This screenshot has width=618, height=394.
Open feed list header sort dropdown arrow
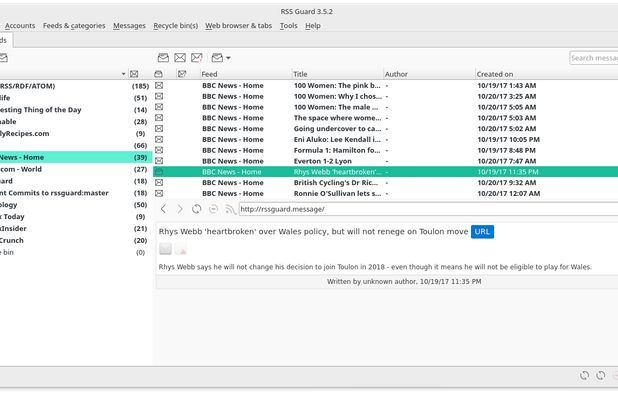tap(123, 74)
